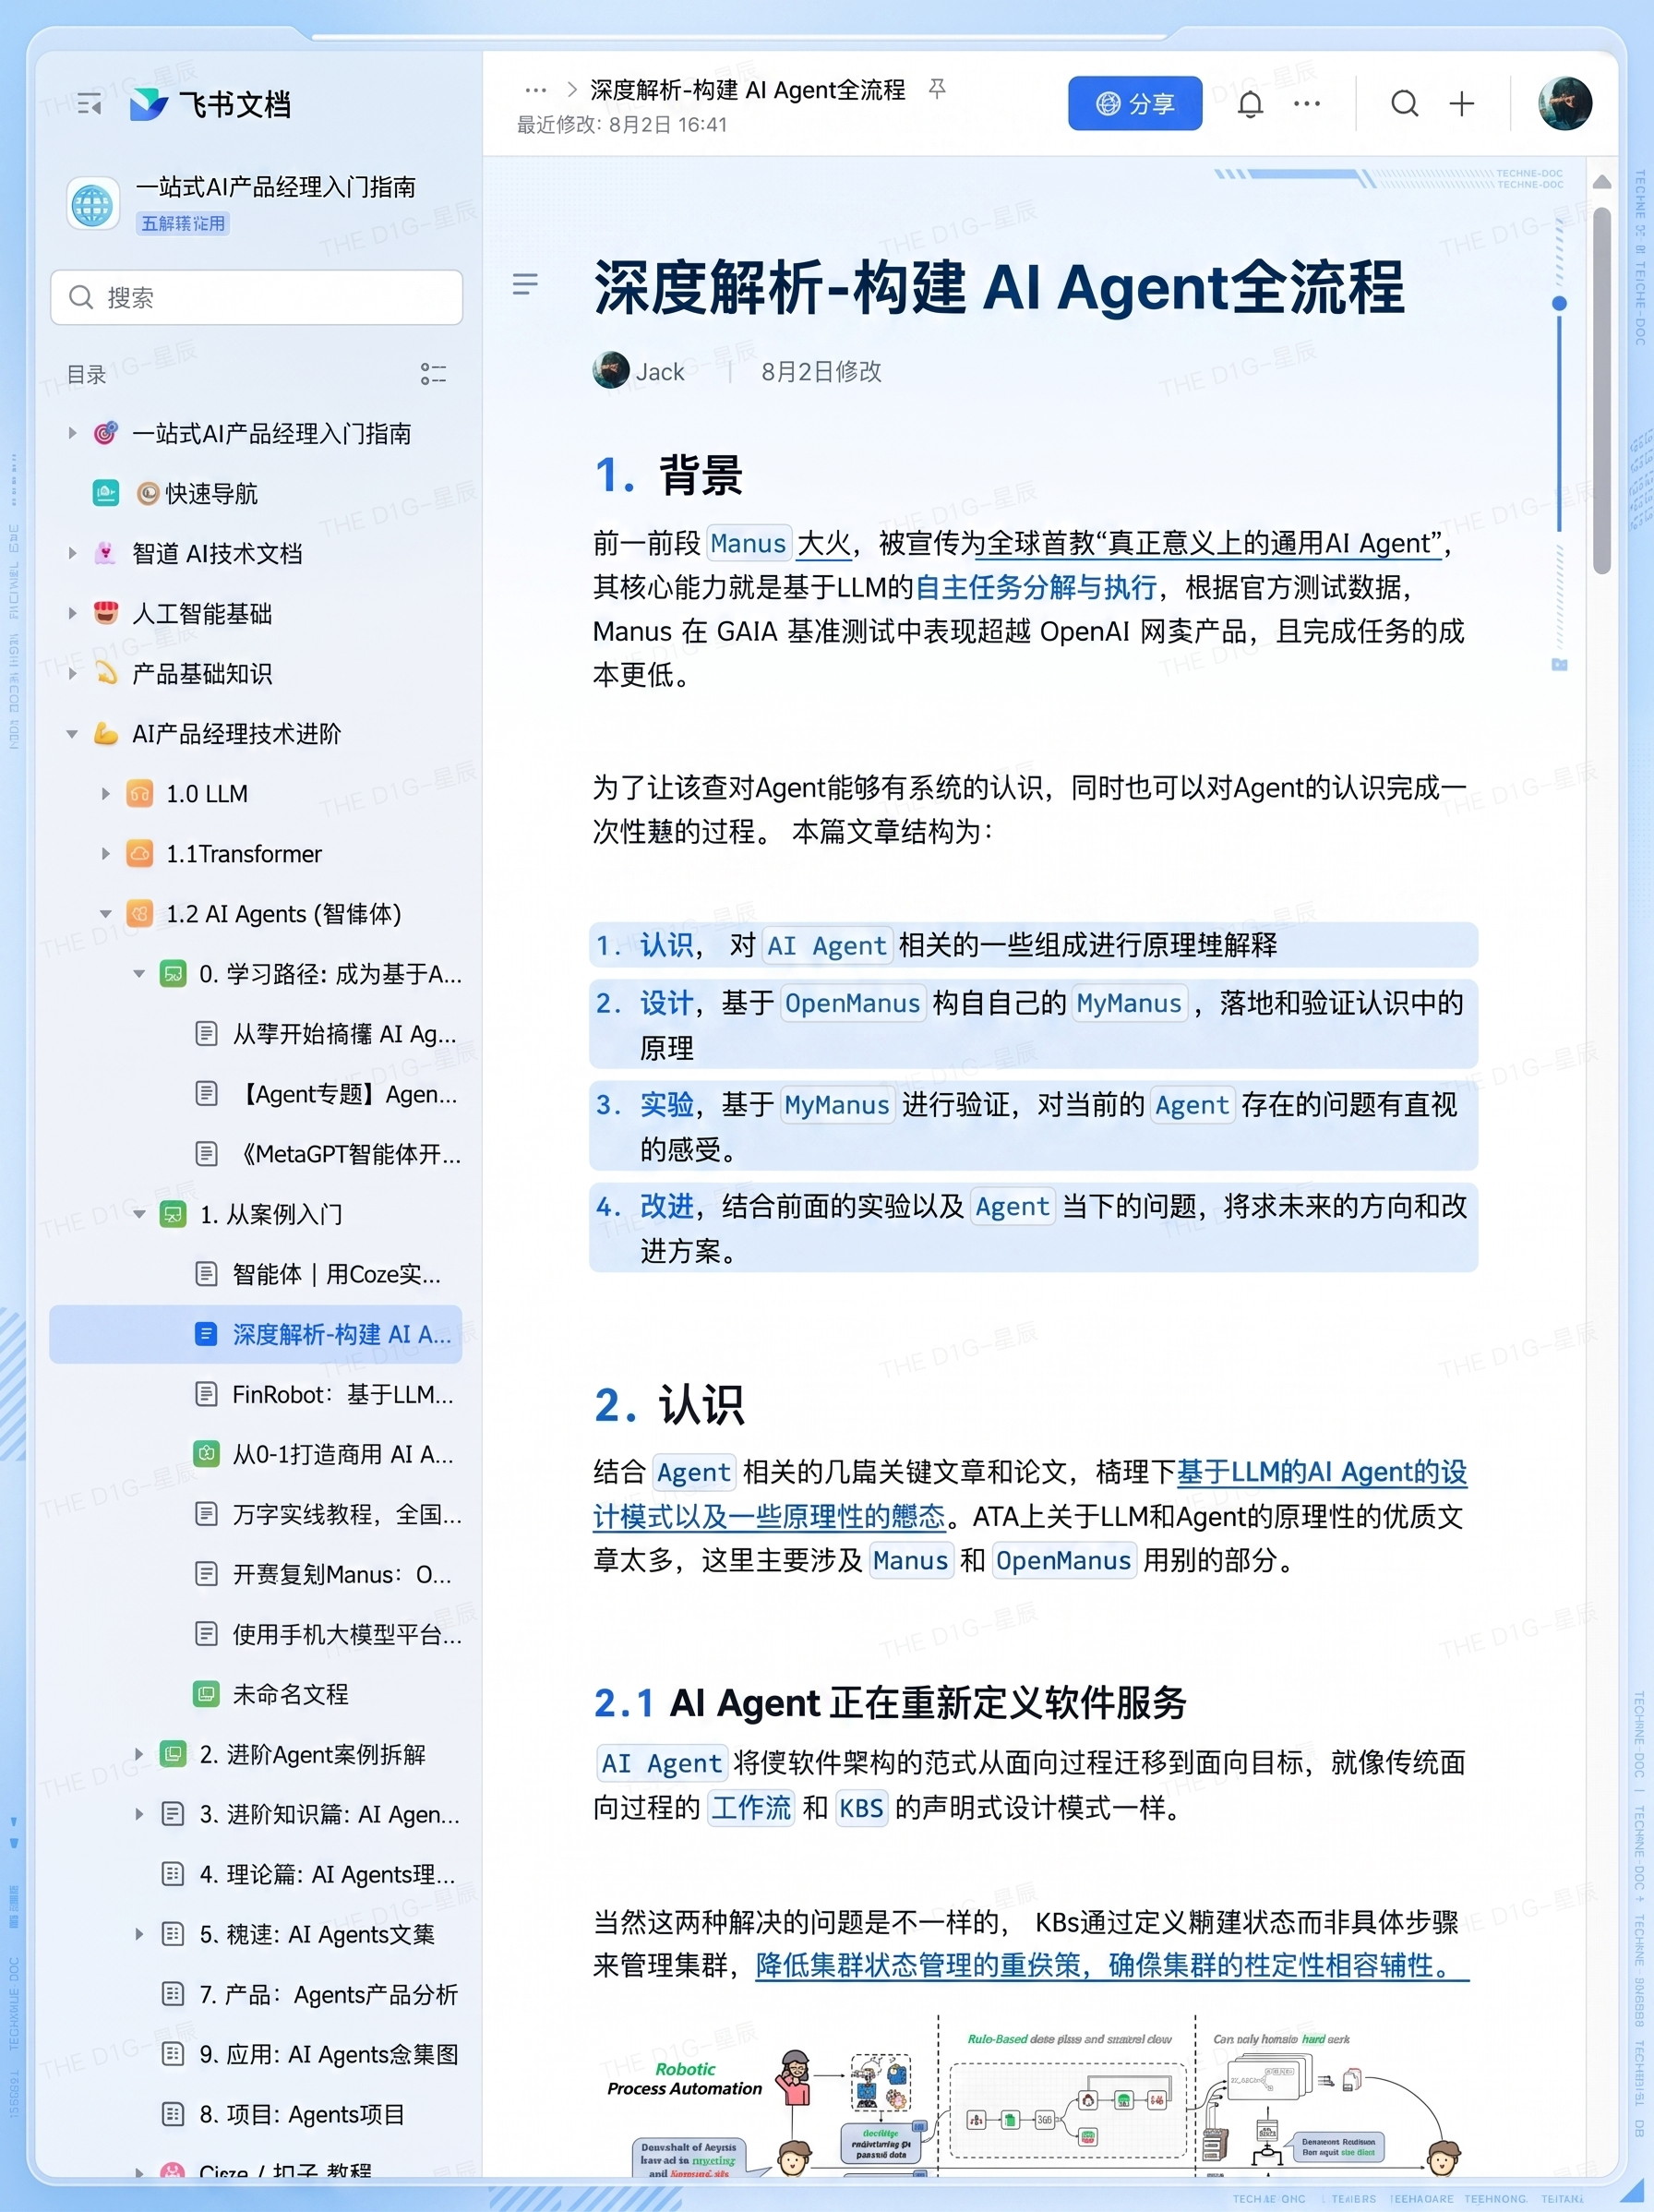Open 8. 项目: Agents项目 item
The image size is (1654, 2212).
302,2114
